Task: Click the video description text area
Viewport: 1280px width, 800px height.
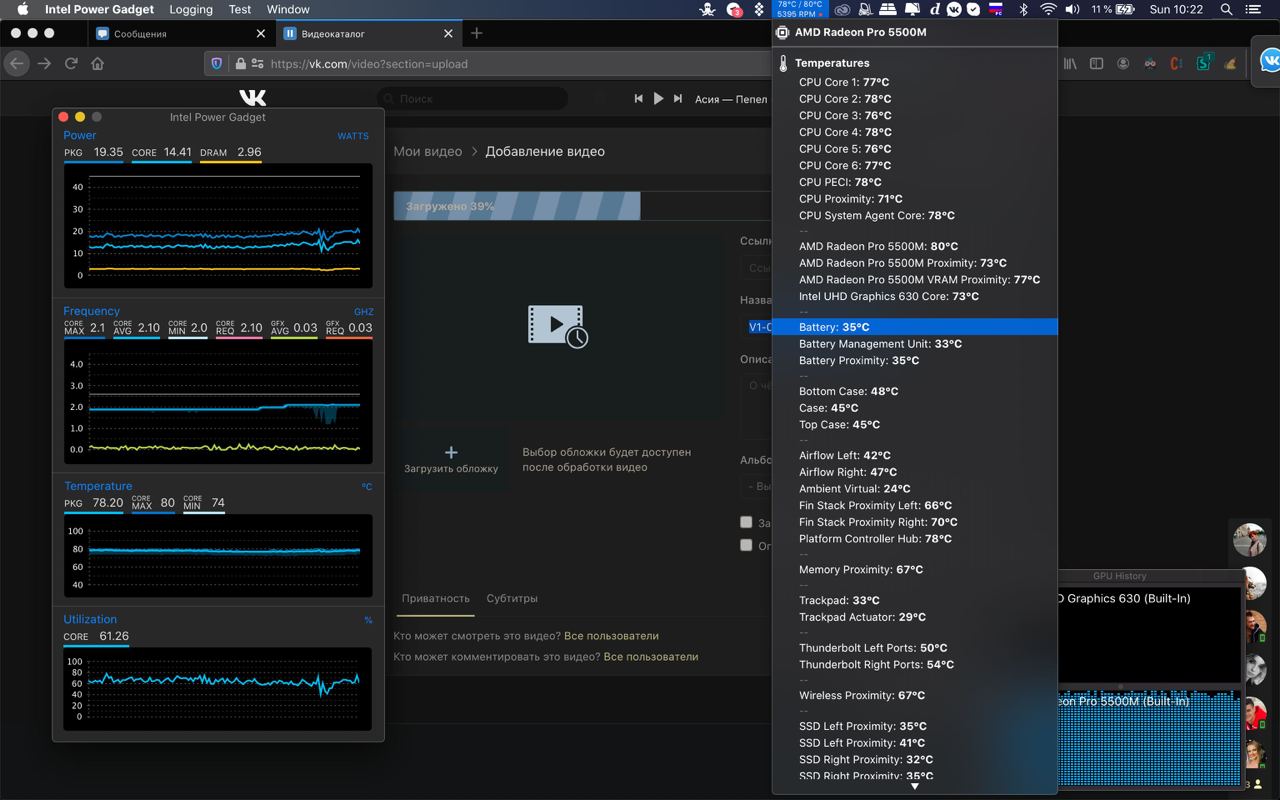Action: coord(757,407)
